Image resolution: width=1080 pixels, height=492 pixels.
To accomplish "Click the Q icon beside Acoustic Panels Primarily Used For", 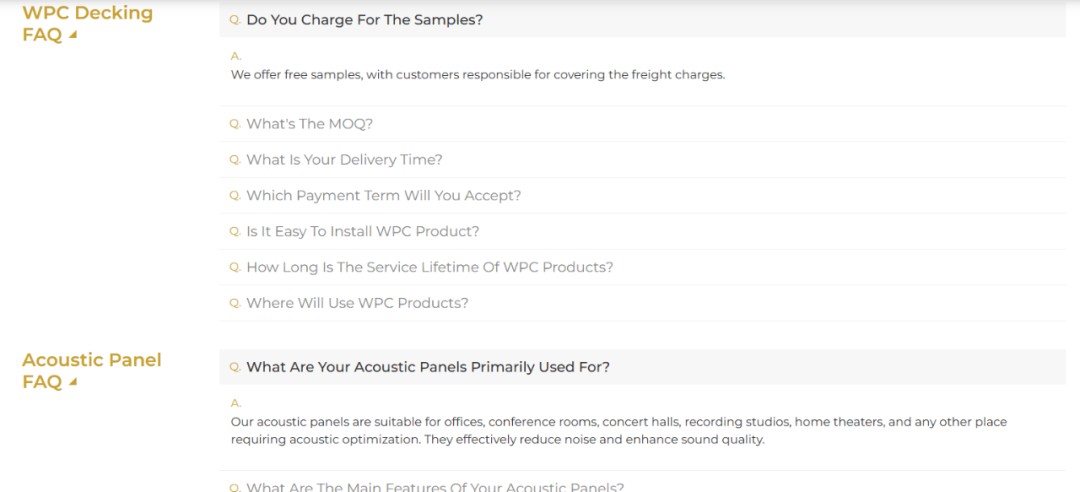I will 235,367.
